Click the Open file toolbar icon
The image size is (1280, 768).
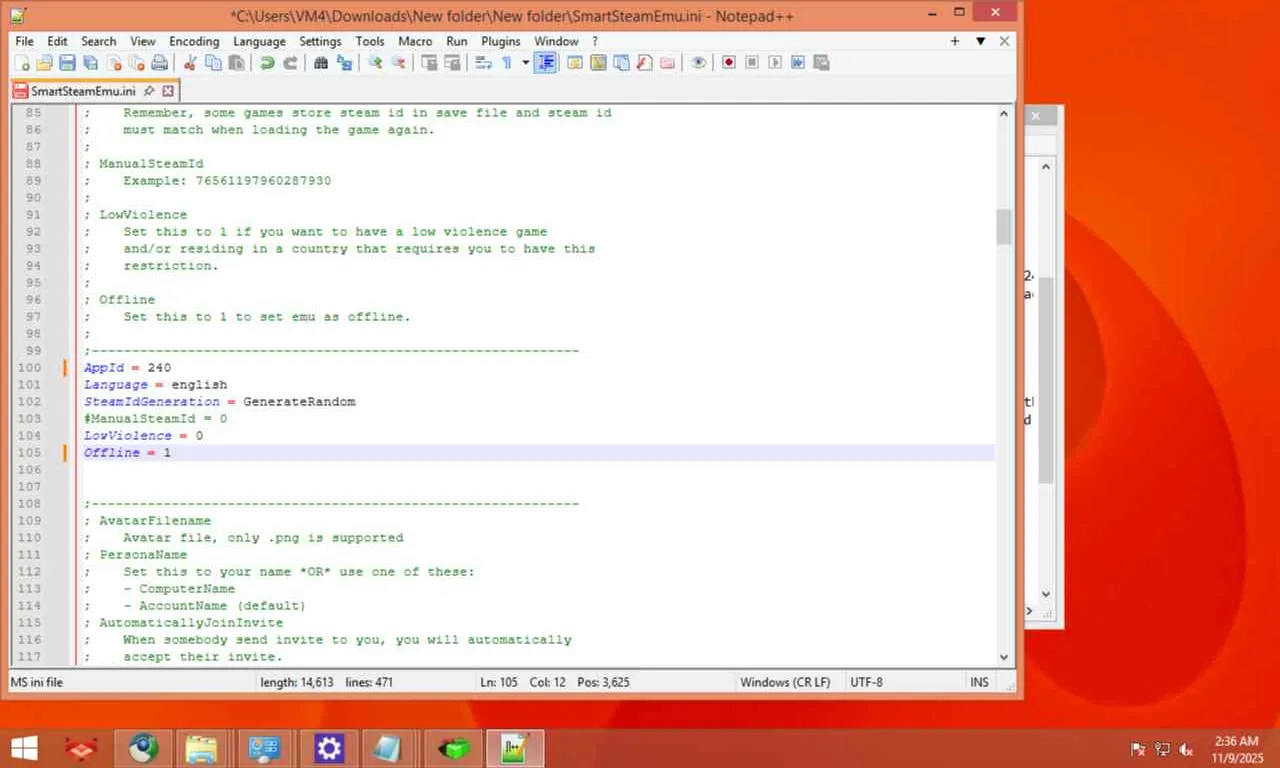click(x=44, y=63)
